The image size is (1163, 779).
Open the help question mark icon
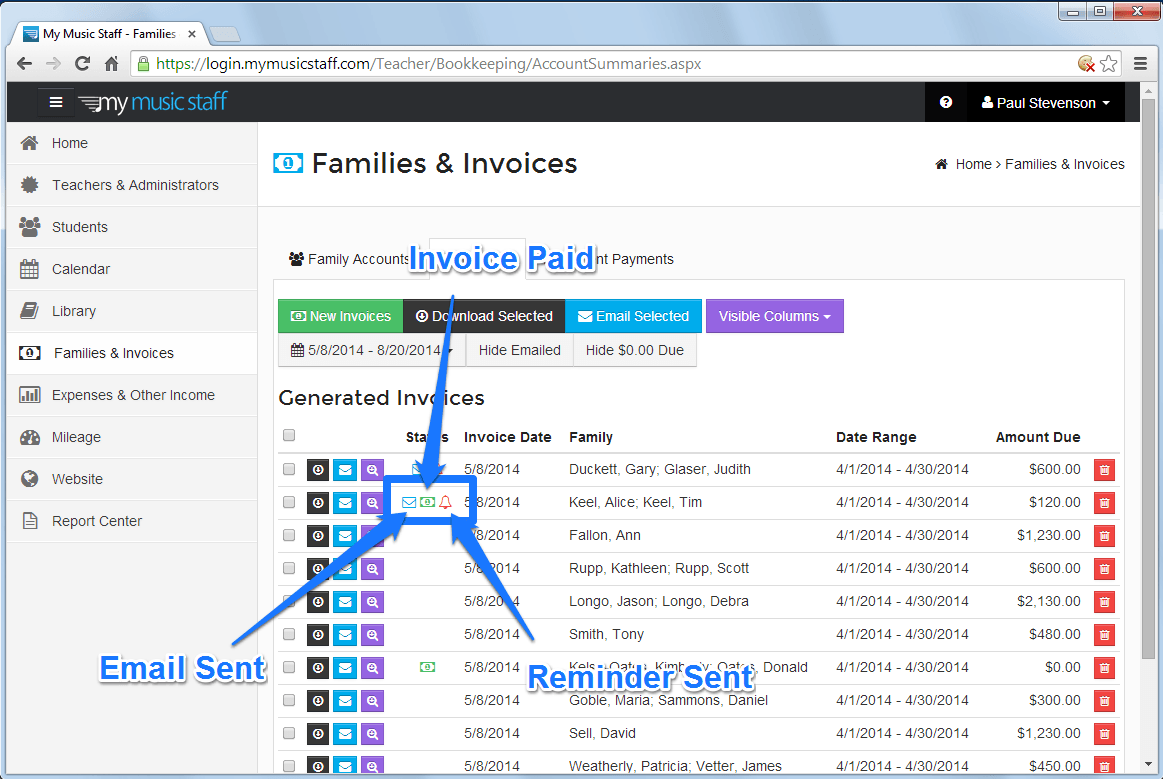(x=946, y=102)
